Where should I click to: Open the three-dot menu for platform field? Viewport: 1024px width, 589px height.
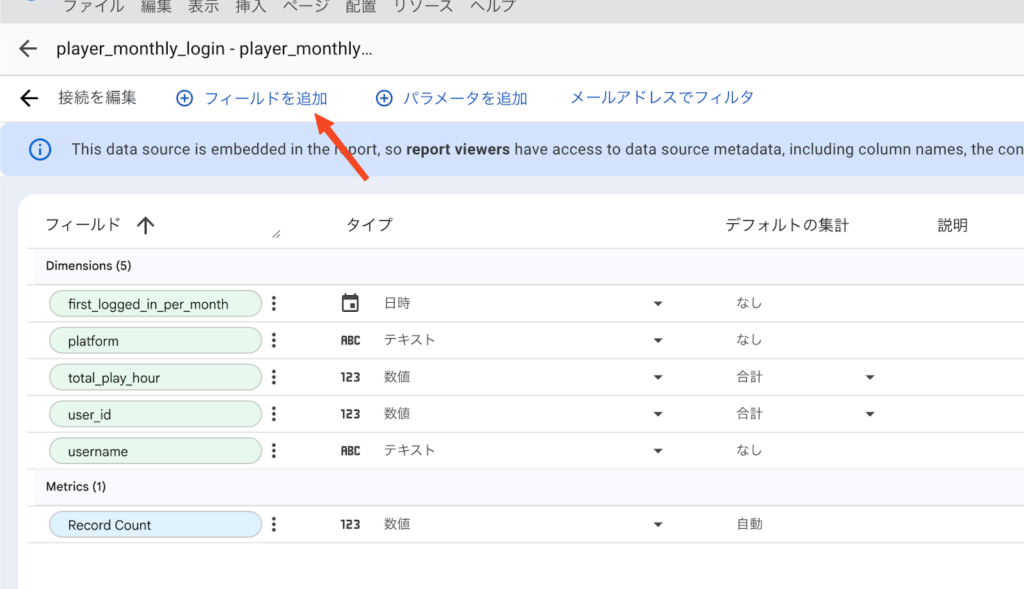click(x=274, y=341)
